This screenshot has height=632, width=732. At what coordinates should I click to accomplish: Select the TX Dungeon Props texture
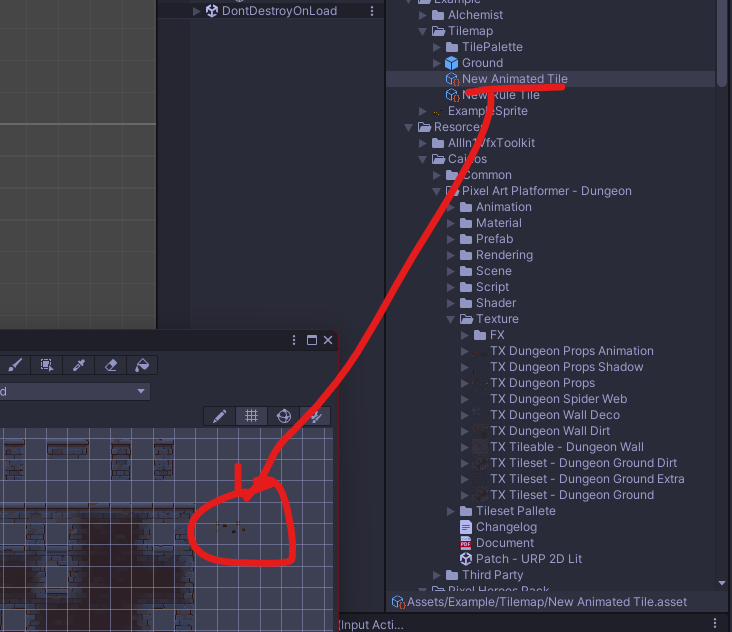tap(542, 383)
